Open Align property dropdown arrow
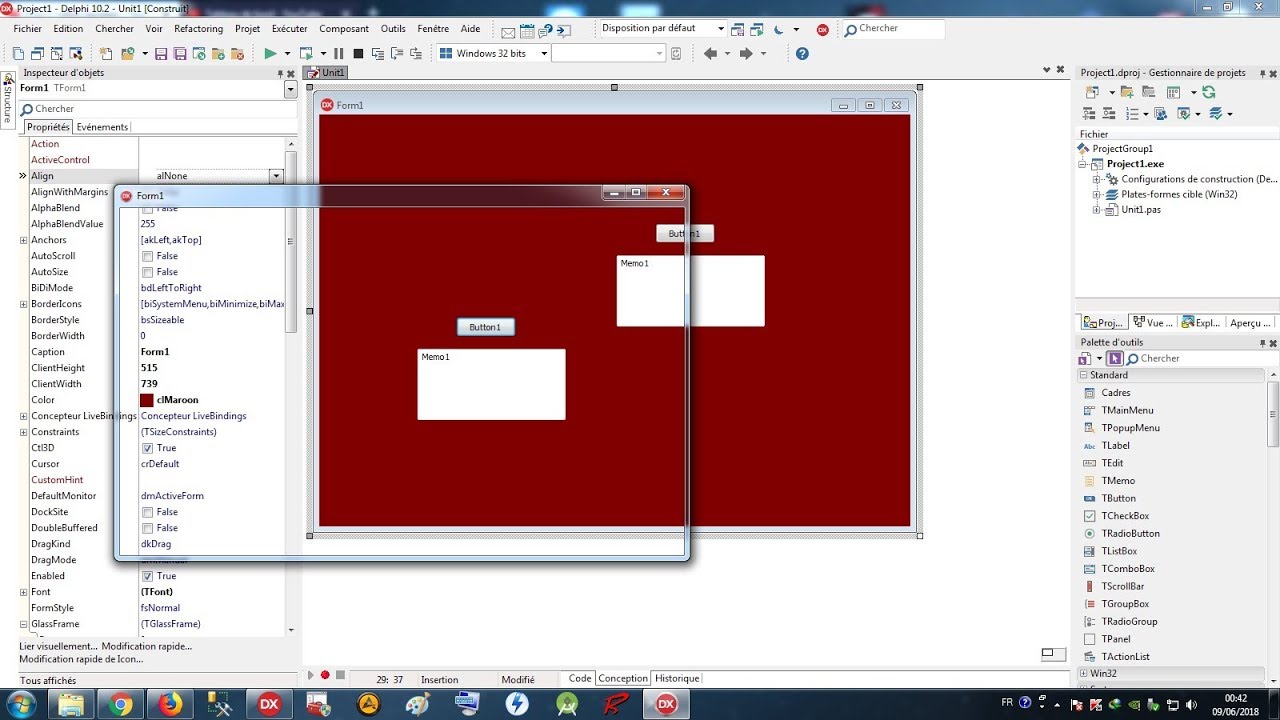1280x720 pixels. 276,176
